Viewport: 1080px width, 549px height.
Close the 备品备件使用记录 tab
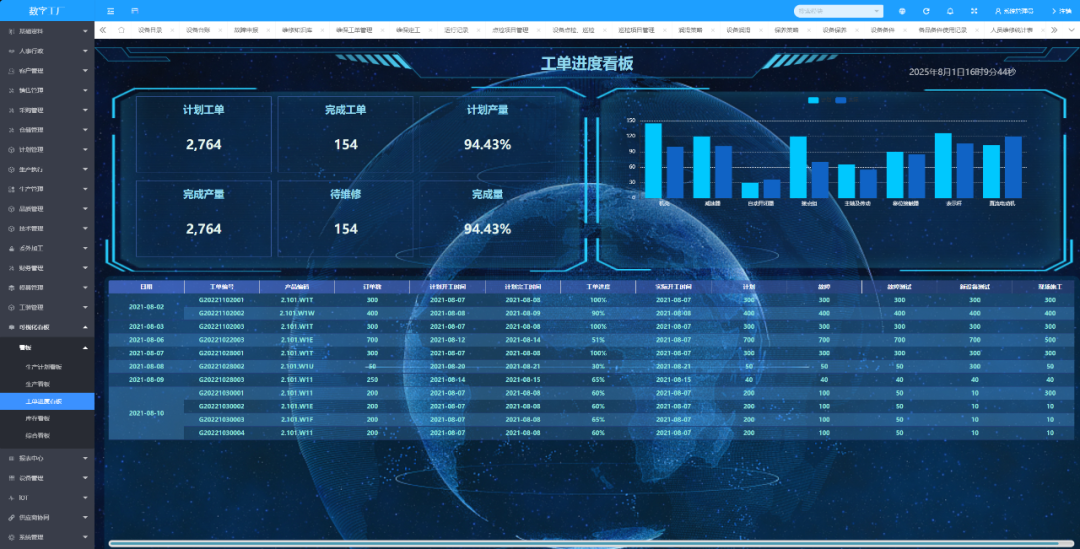point(977,30)
